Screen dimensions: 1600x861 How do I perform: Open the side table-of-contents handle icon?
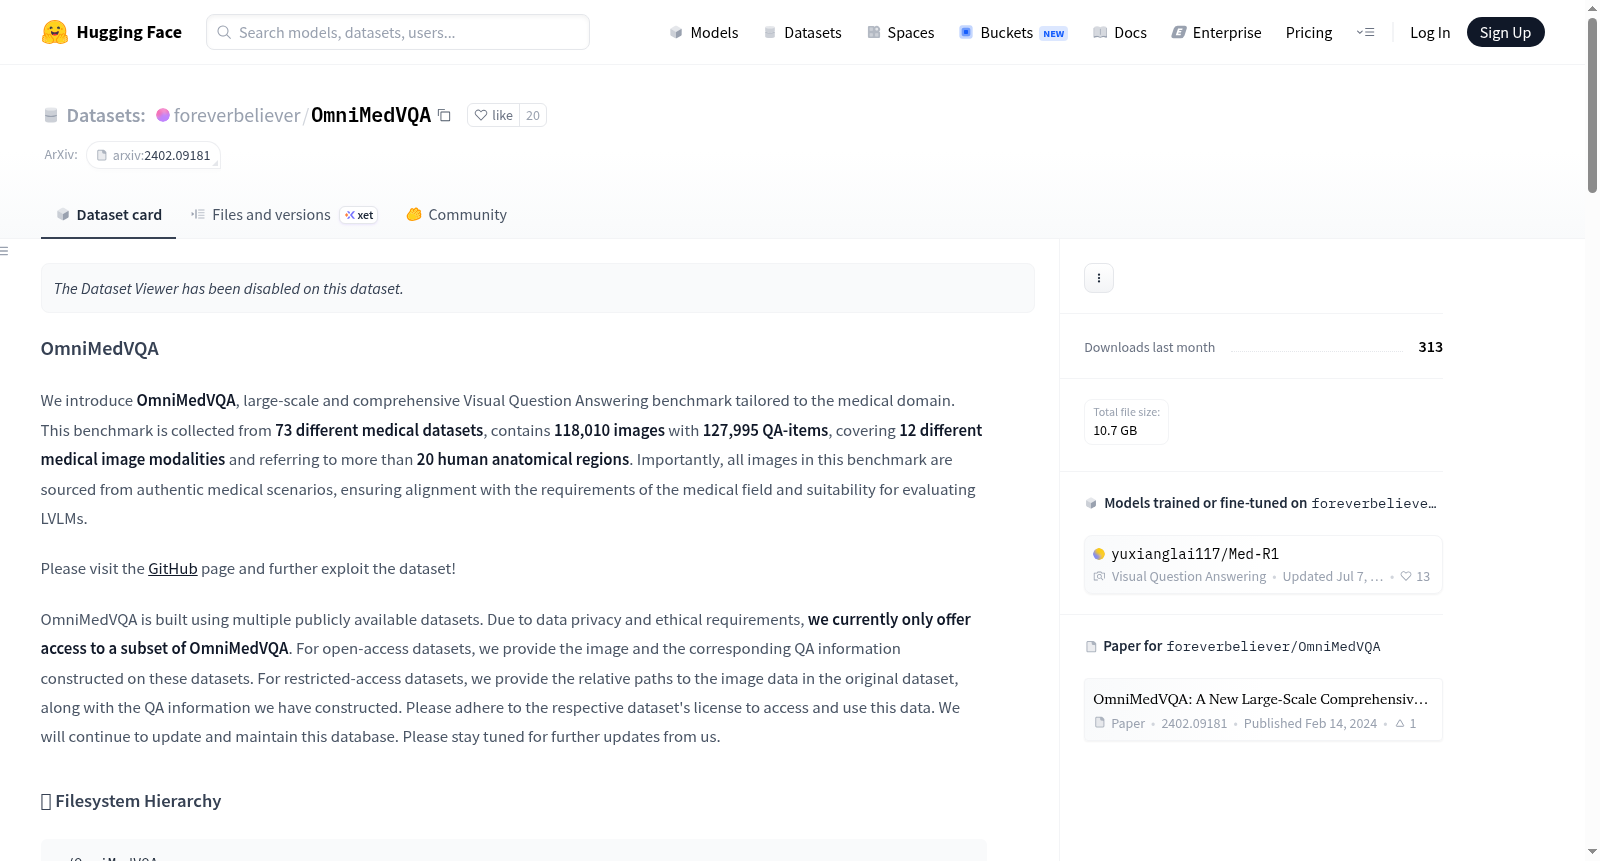point(4,251)
